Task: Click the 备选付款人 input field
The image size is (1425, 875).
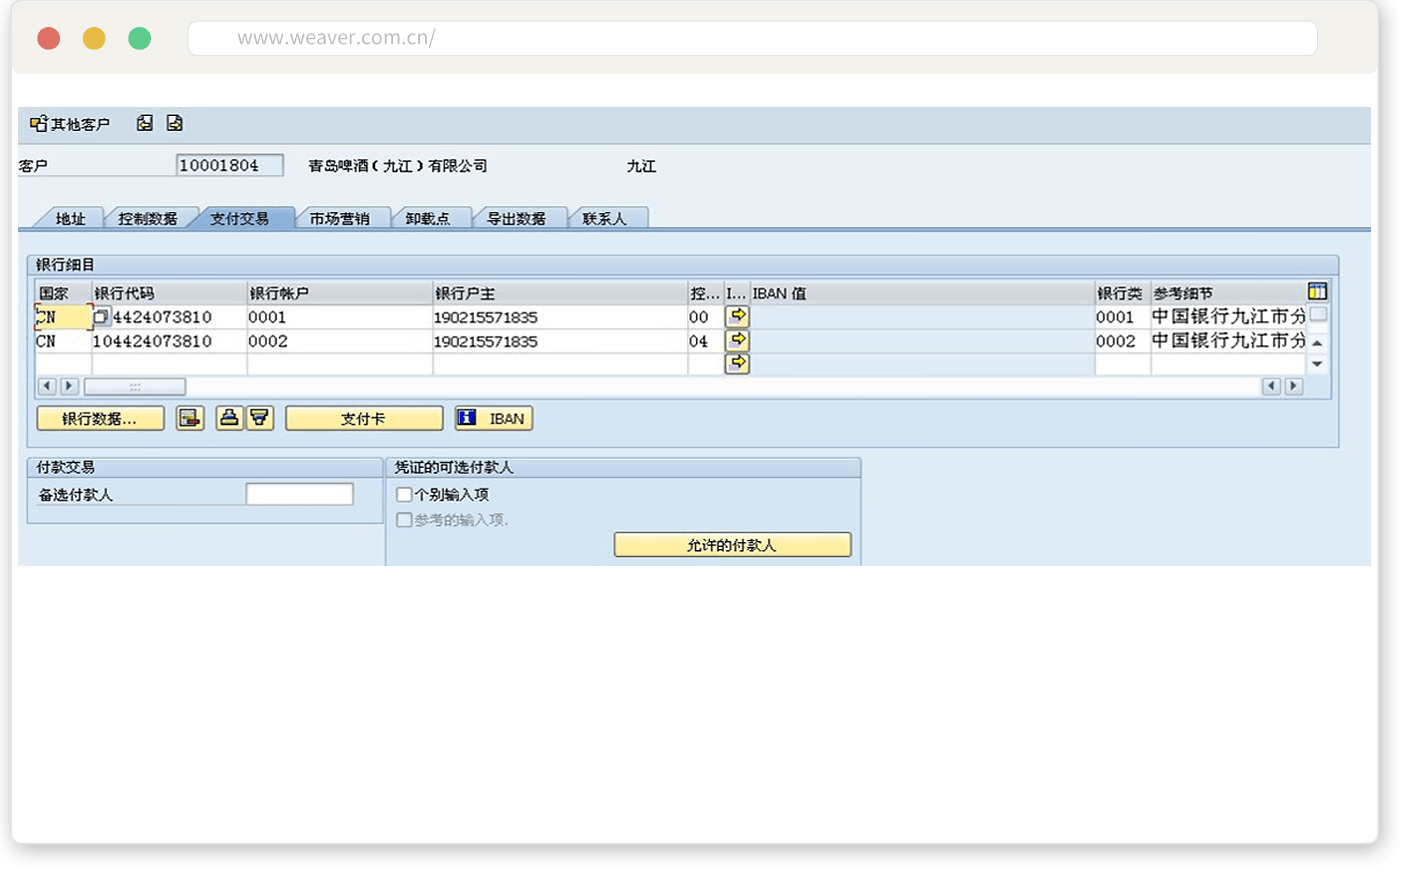Action: (x=299, y=494)
